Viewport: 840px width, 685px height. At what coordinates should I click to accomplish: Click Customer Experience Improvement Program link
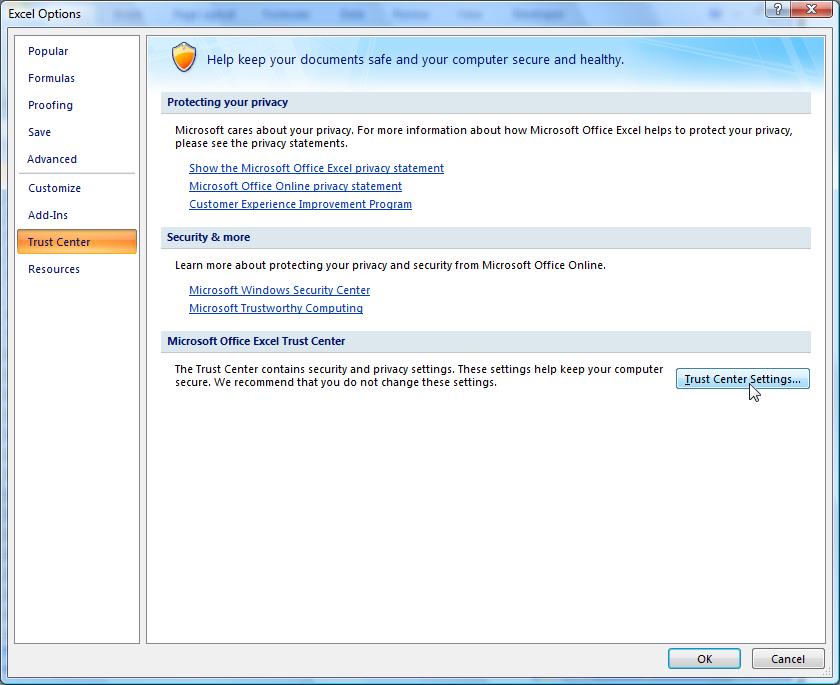point(300,204)
